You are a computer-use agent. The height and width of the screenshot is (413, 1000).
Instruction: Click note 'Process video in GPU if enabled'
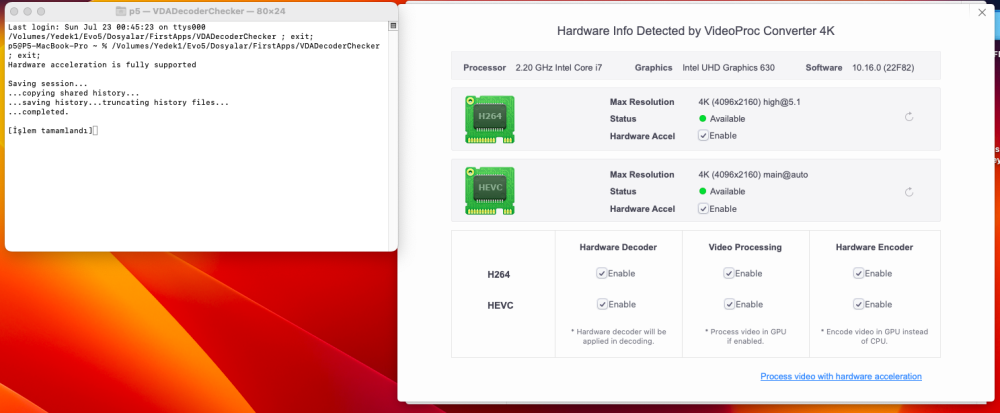pyautogui.click(x=745, y=337)
